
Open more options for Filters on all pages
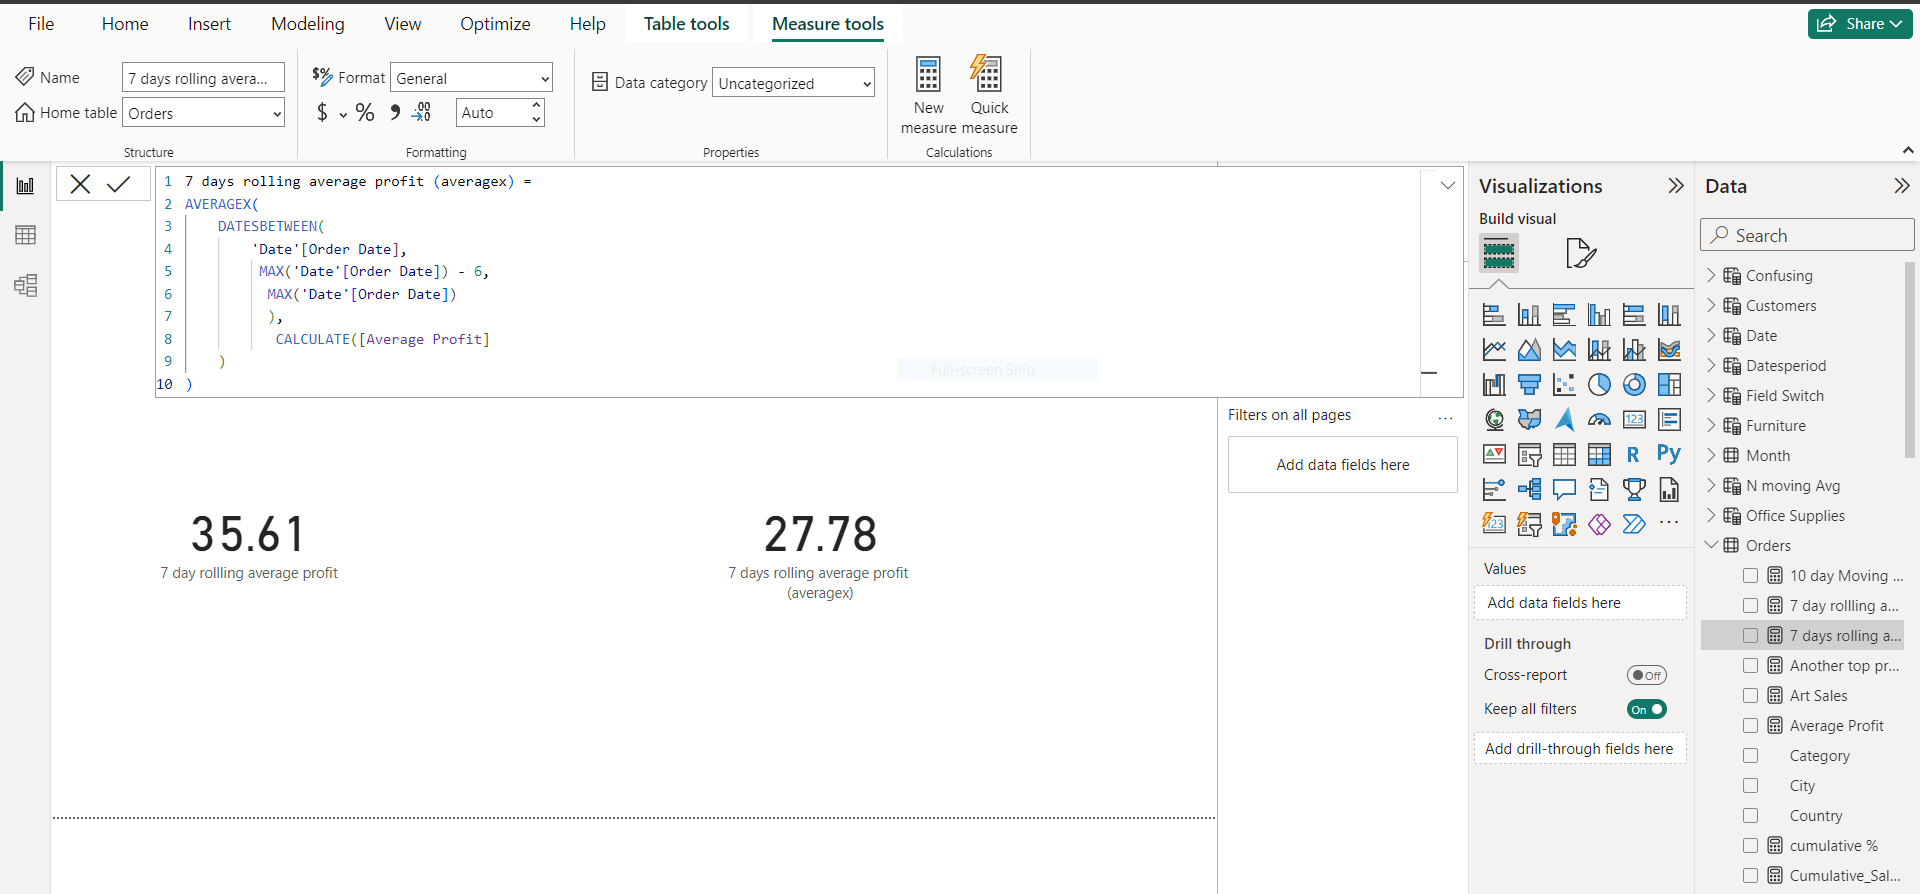[x=1445, y=417]
